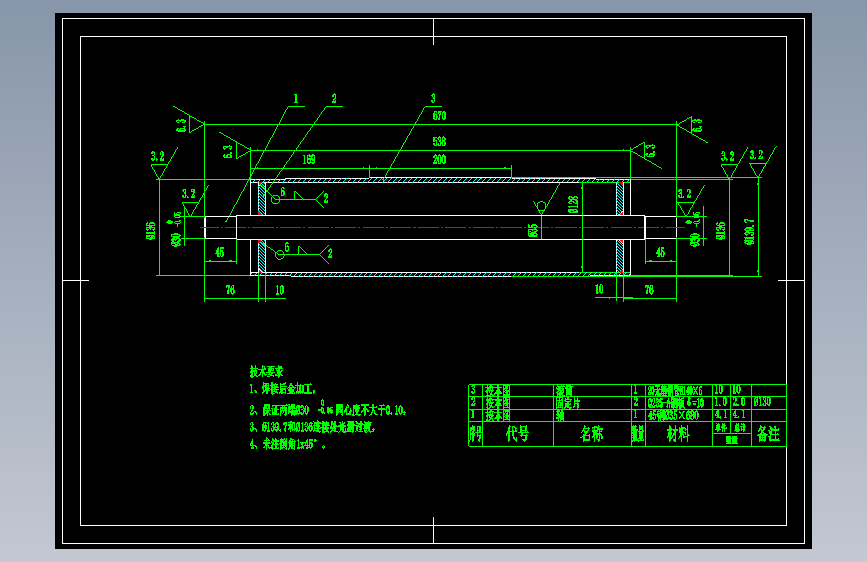Viewport: 867px width, 562px height.
Task: Pick the 200 dimension value
Action: click(x=439, y=160)
